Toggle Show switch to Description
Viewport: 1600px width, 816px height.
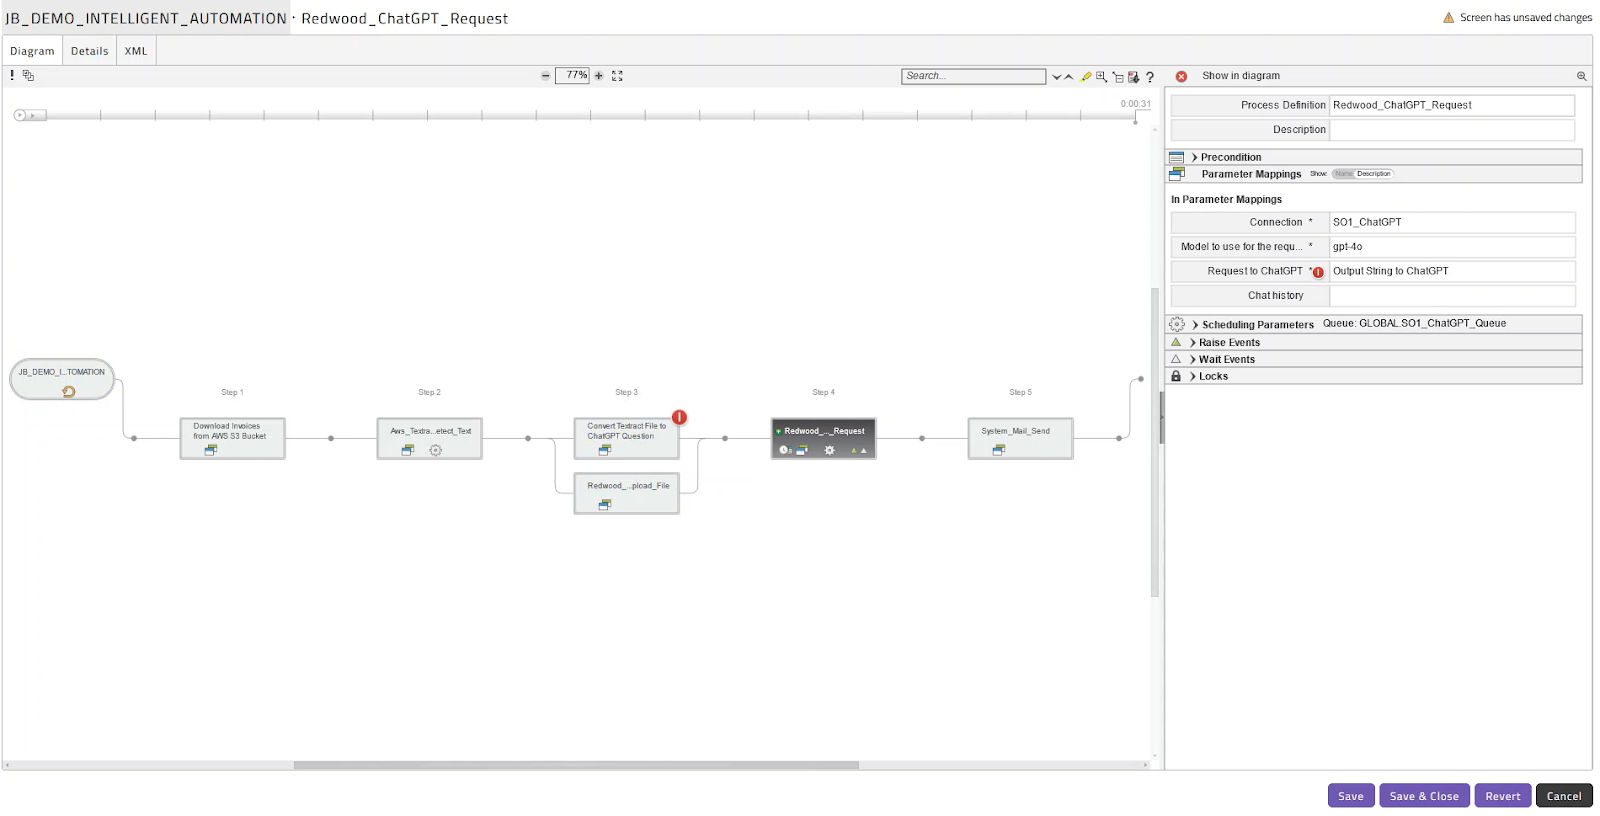click(1374, 174)
